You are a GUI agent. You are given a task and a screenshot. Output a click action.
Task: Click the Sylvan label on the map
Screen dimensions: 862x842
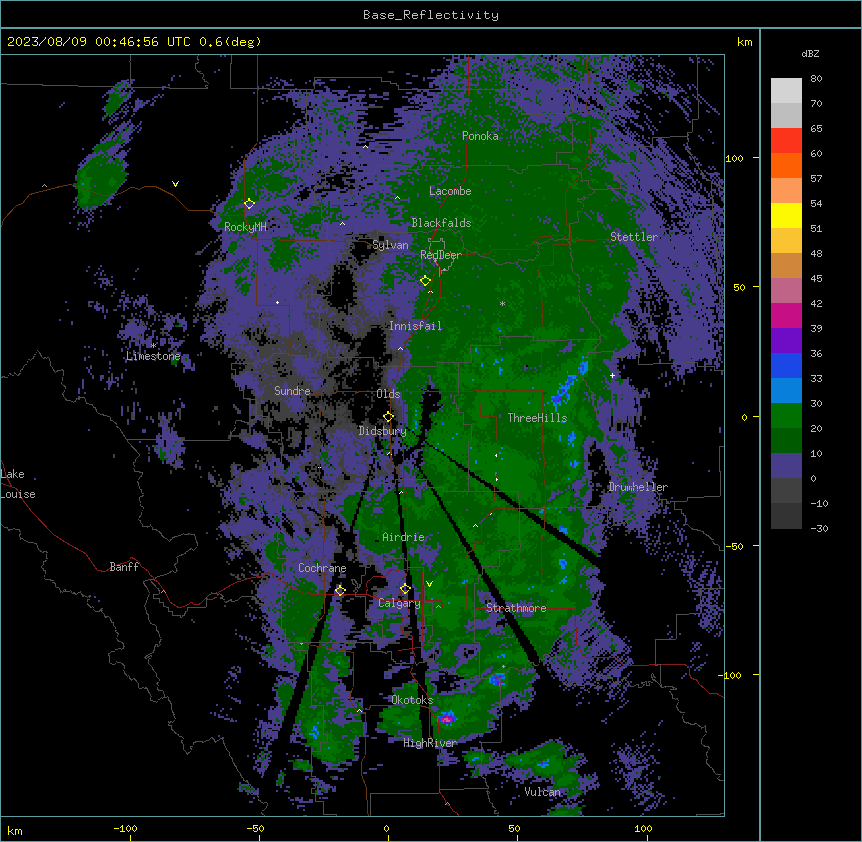(x=390, y=245)
